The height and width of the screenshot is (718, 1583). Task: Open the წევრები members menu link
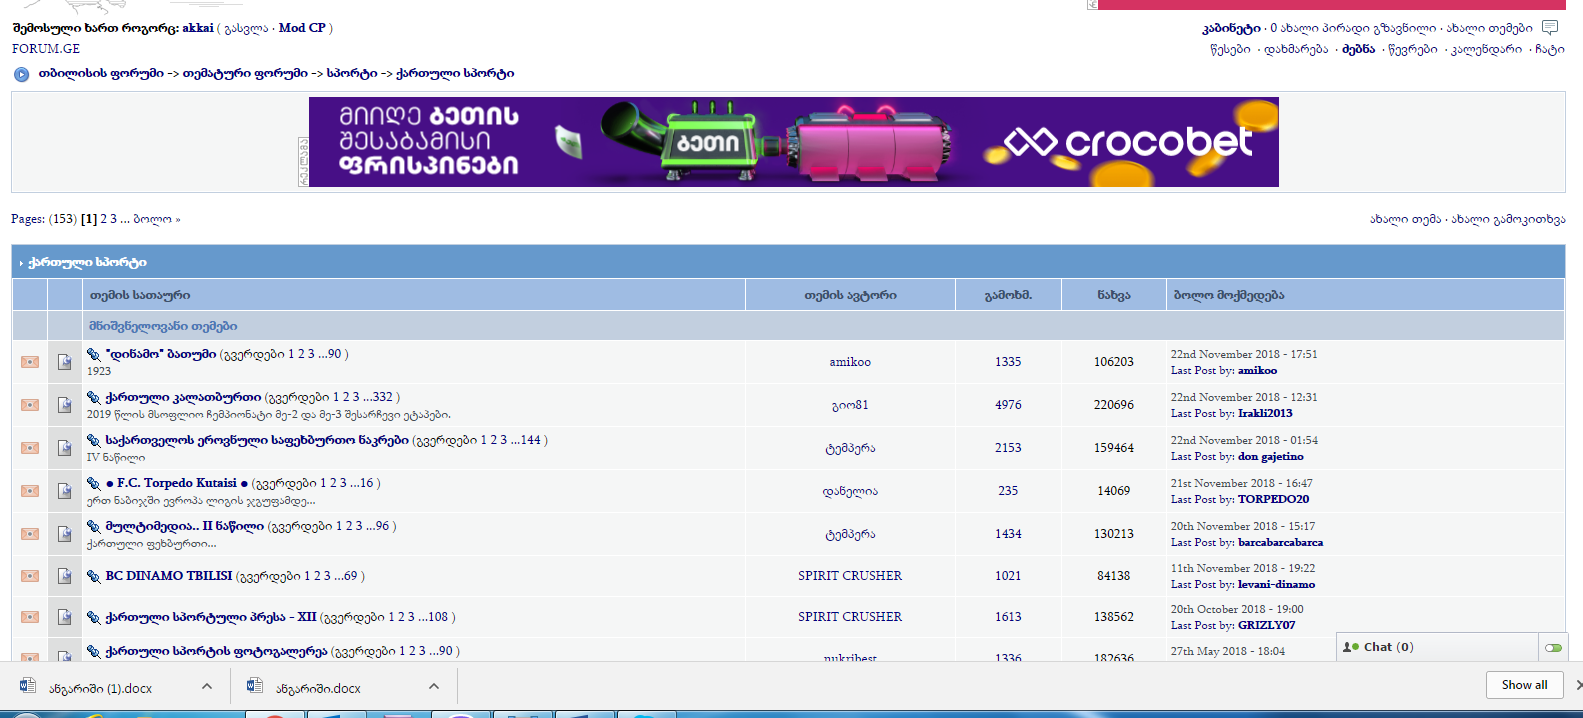click(x=1413, y=49)
